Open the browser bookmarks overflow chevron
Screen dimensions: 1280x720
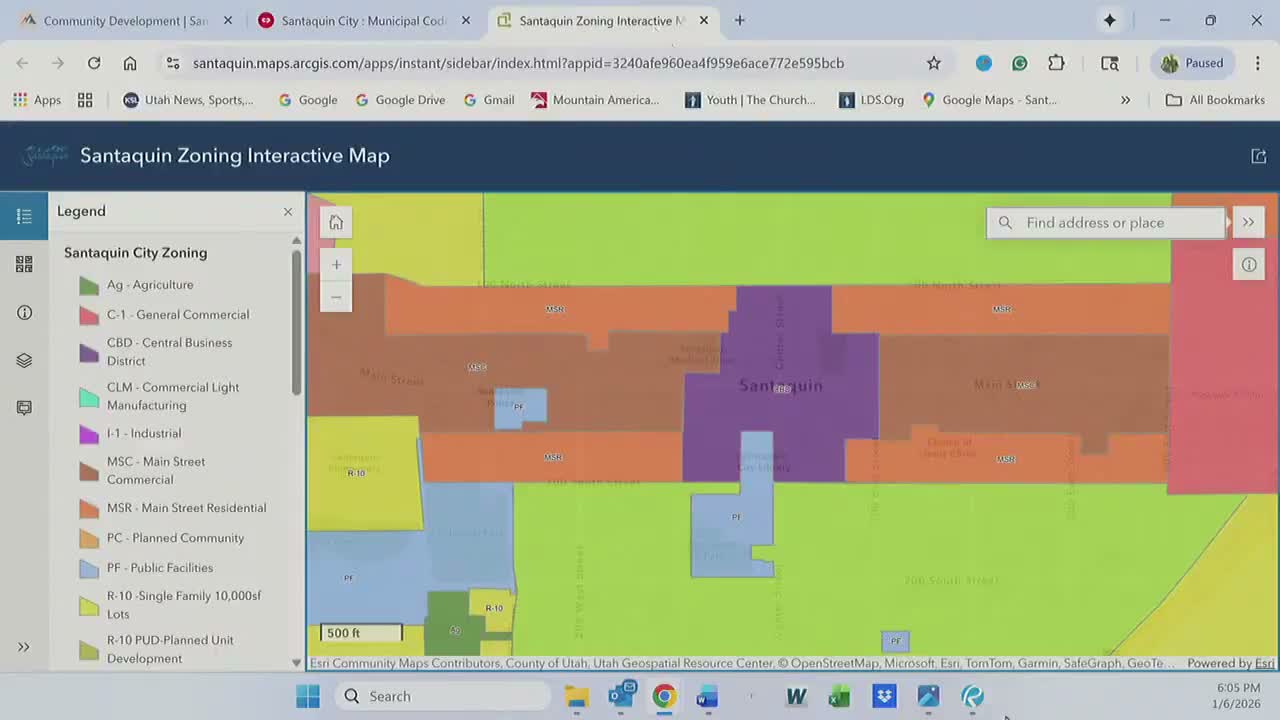point(1125,100)
